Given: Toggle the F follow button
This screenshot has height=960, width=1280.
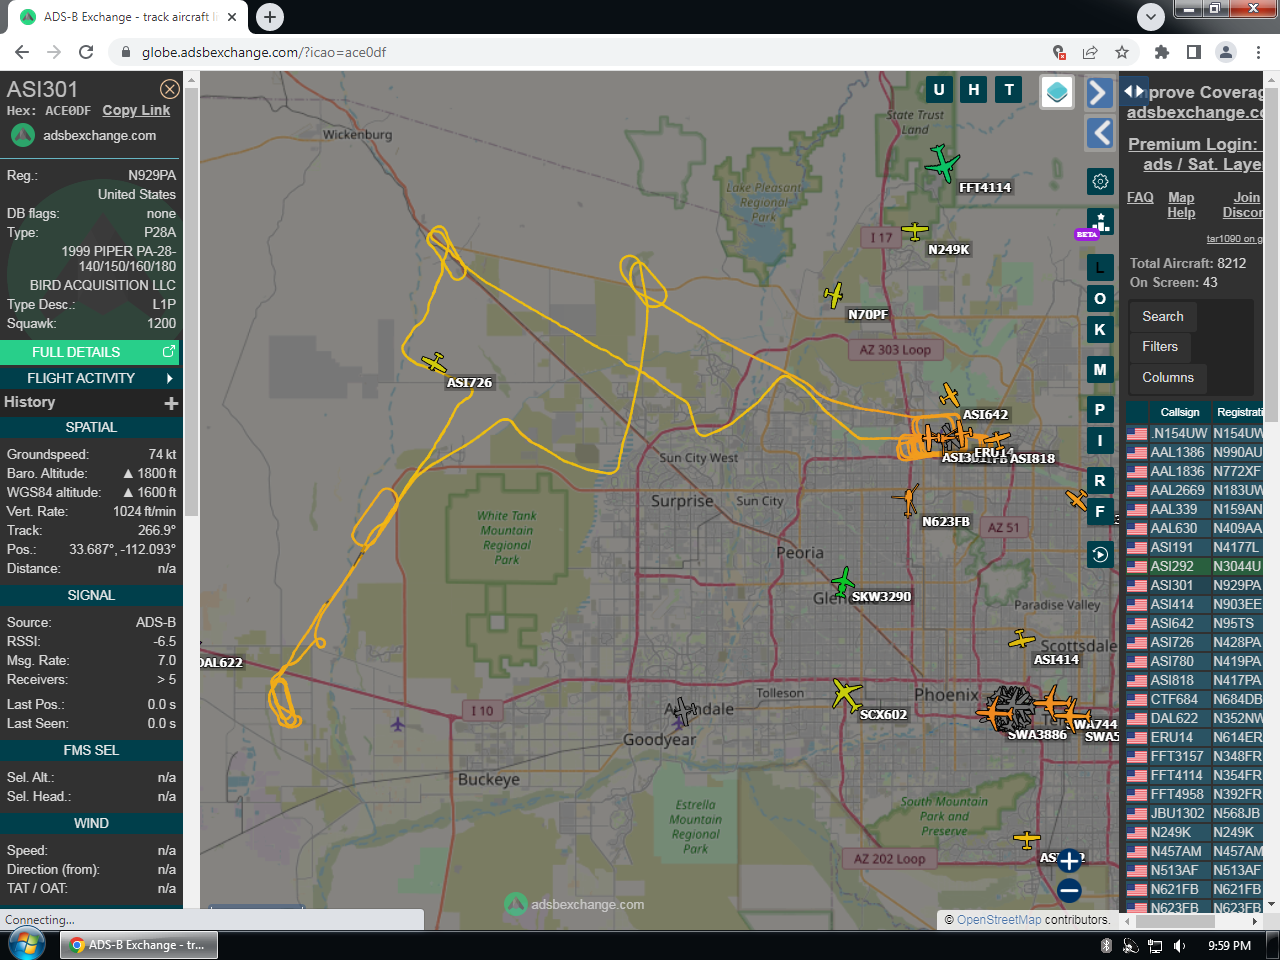Looking at the screenshot, I should point(1100,511).
